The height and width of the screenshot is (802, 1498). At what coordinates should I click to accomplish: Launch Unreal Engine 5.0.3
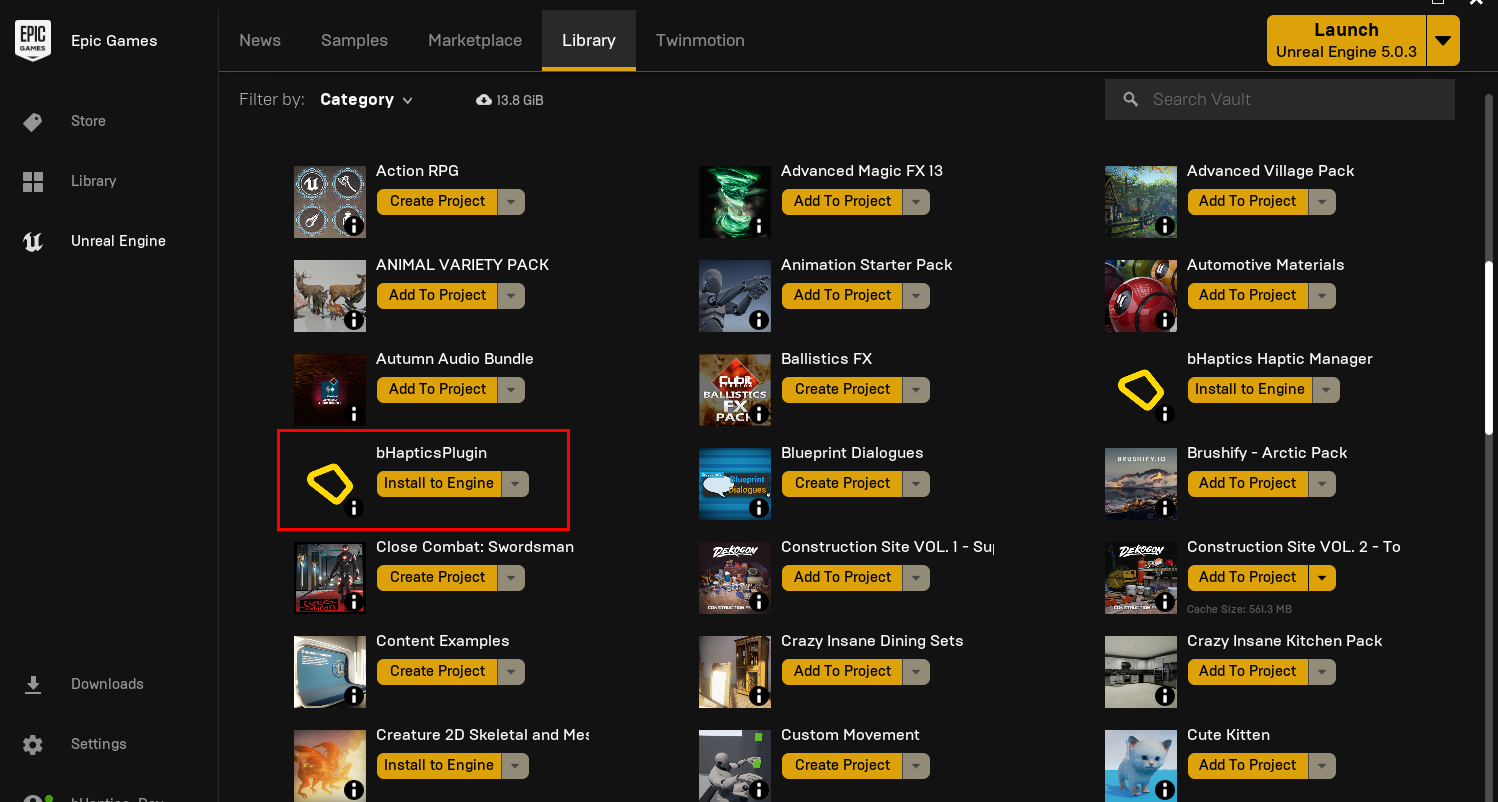1346,41
